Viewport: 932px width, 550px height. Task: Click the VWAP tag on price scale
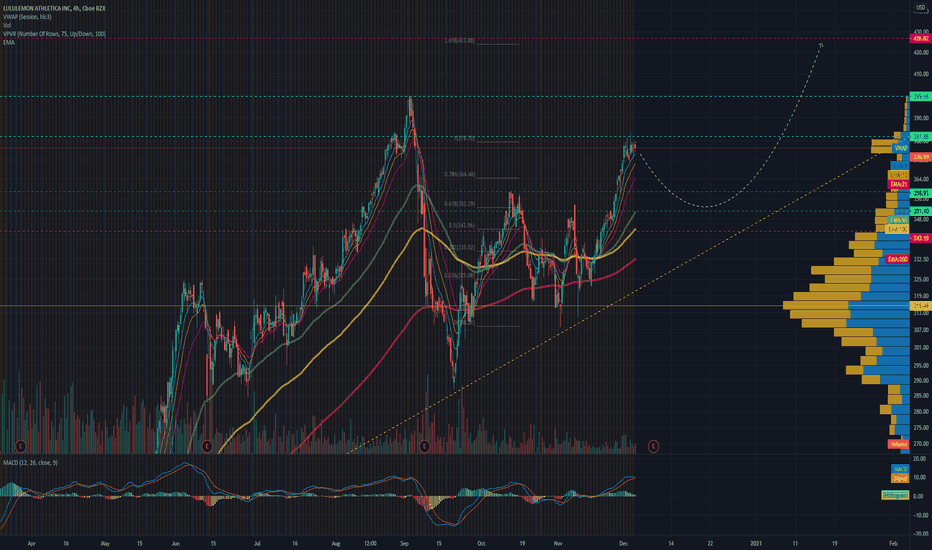pyautogui.click(x=900, y=147)
